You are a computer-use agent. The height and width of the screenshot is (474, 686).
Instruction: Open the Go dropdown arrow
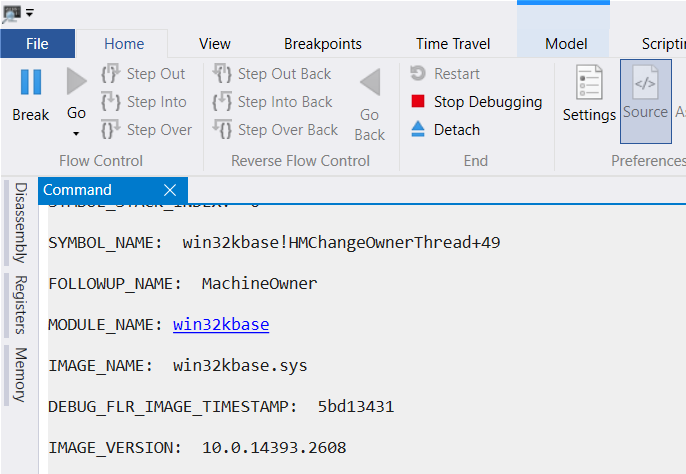(x=76, y=134)
